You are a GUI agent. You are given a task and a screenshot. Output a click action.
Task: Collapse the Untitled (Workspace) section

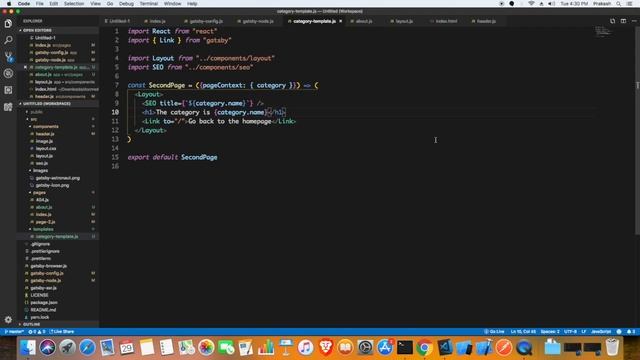(58, 104)
